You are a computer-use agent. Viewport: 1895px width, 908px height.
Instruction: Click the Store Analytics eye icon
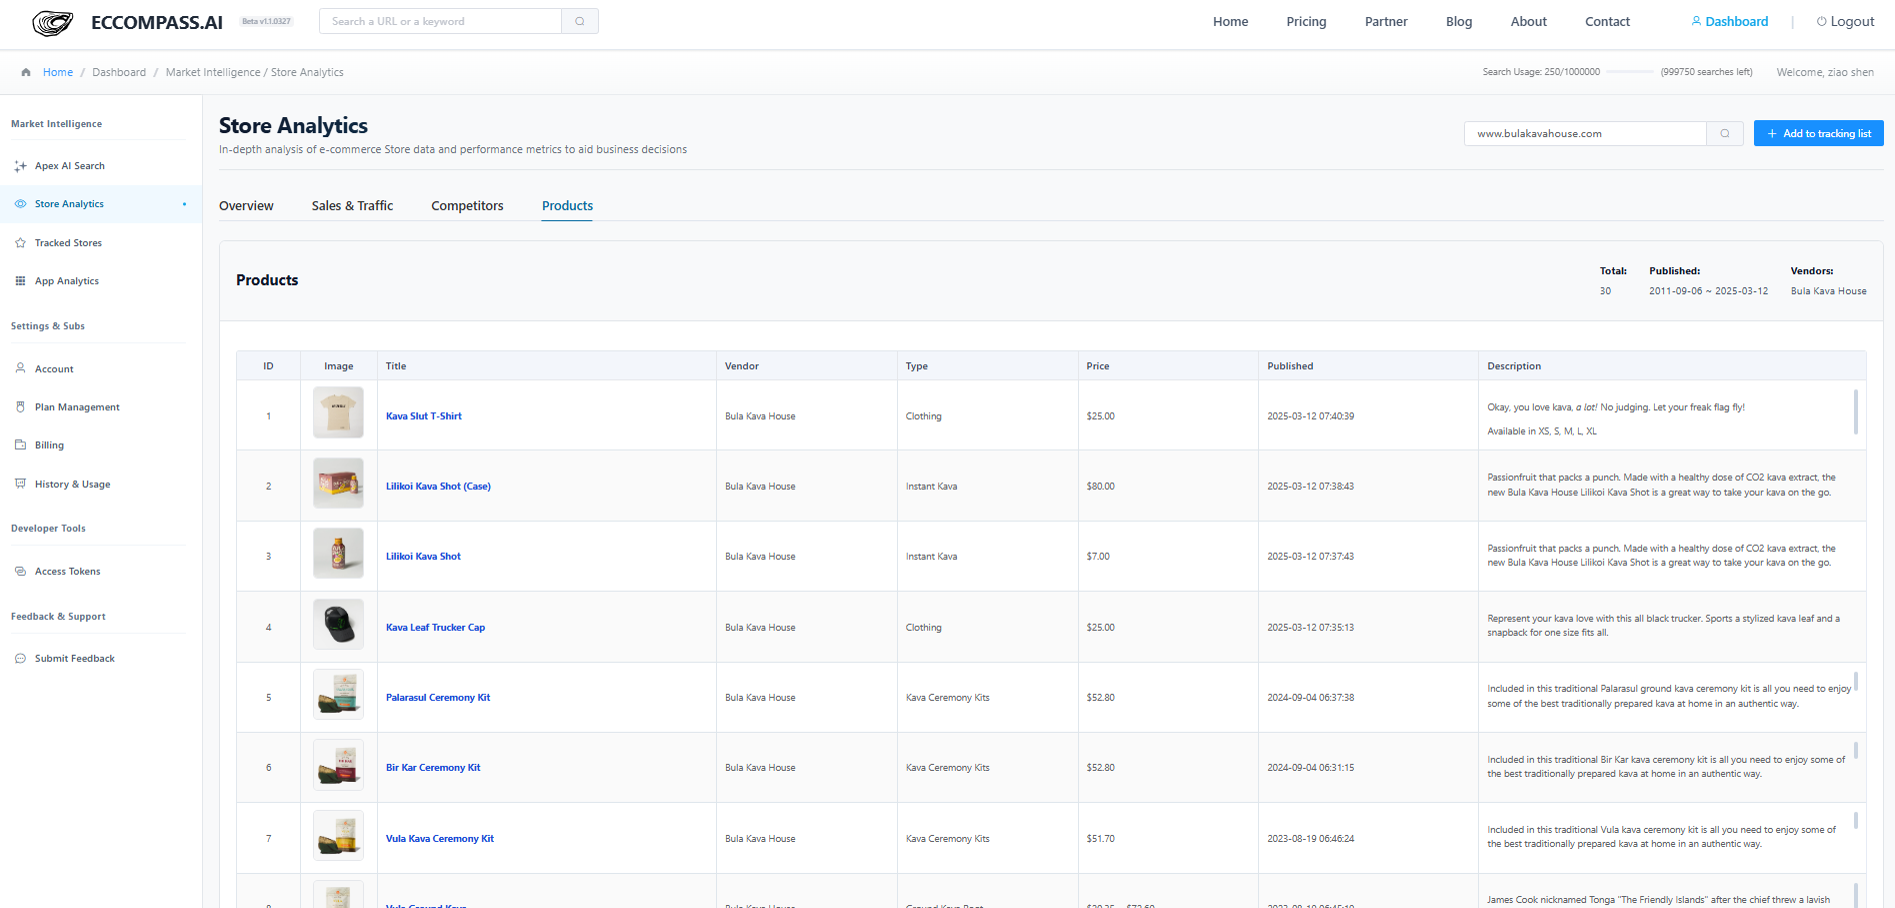[20, 204]
